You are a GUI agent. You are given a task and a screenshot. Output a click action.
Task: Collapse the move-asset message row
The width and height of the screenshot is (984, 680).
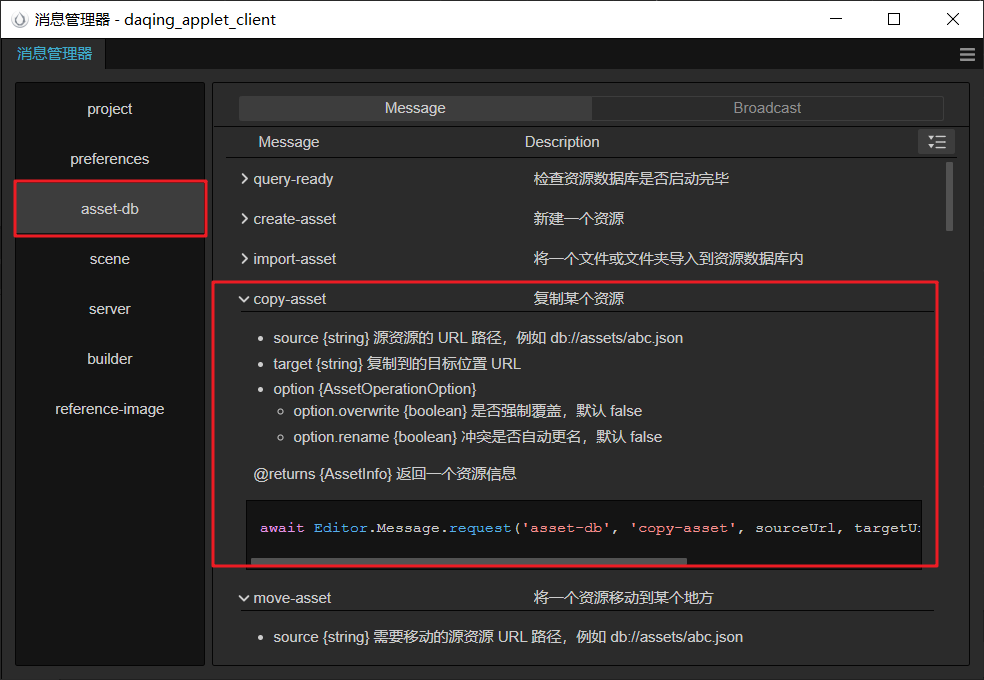click(244, 598)
